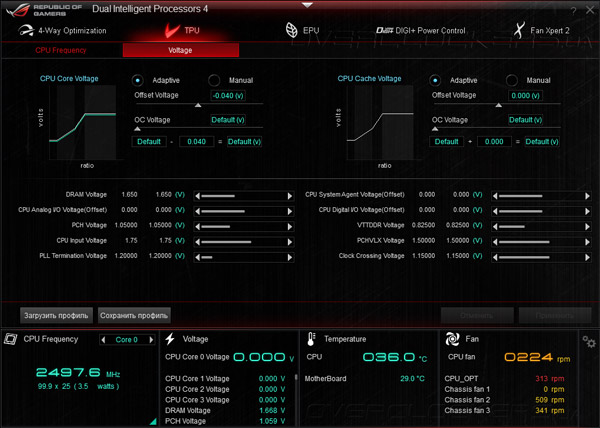The image size is (600, 428).
Task: Increase DRAM Voltage with right arrow
Action: point(290,196)
